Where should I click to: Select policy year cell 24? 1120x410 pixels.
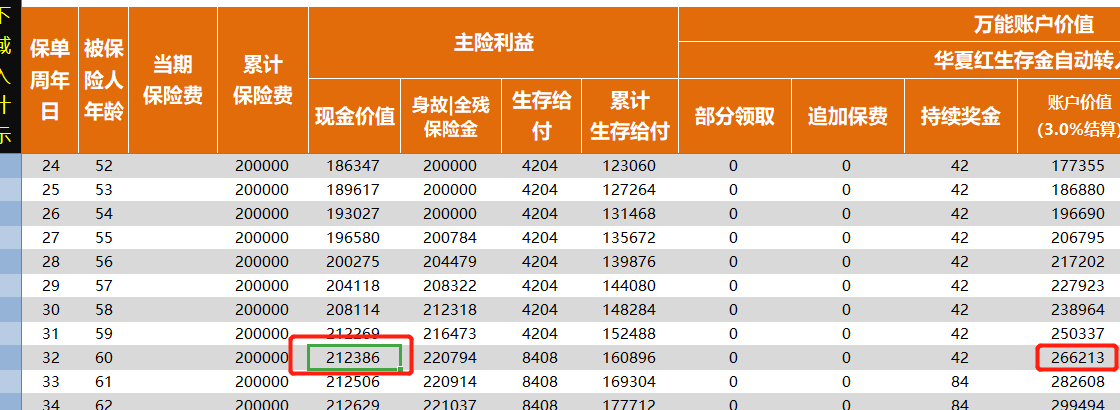pos(51,166)
